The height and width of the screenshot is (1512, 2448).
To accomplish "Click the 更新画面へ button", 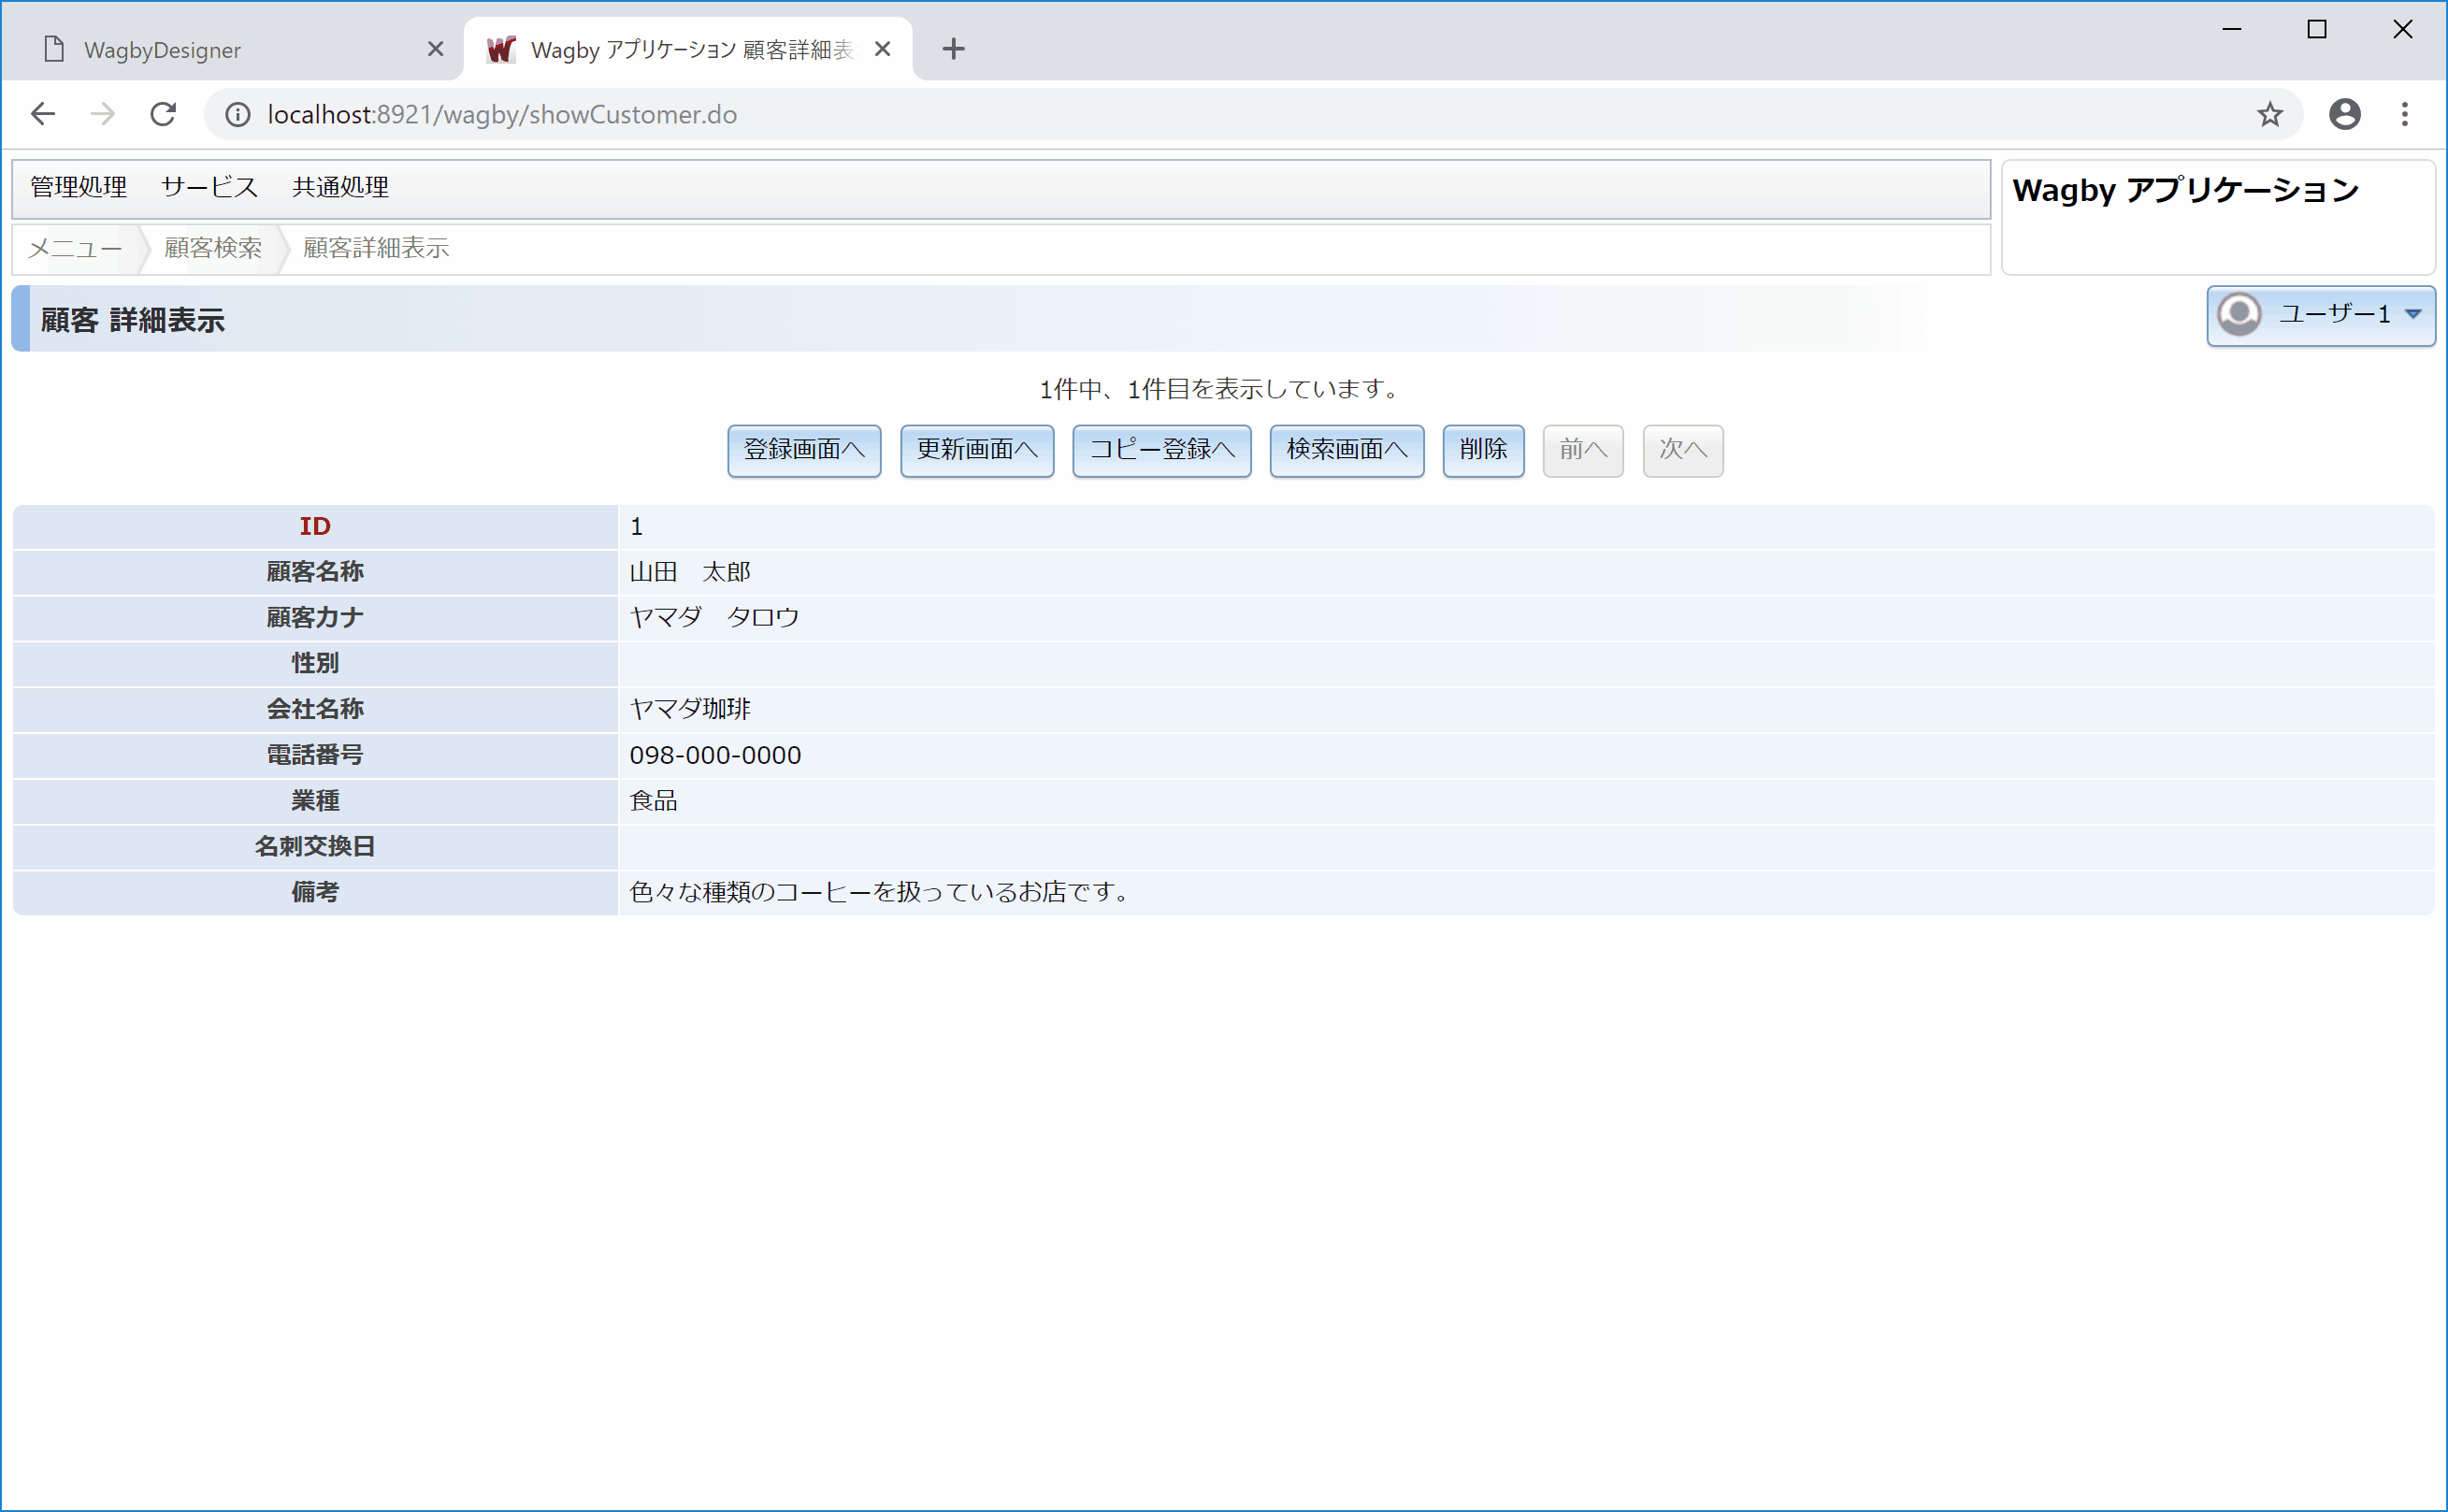I will 977,450.
